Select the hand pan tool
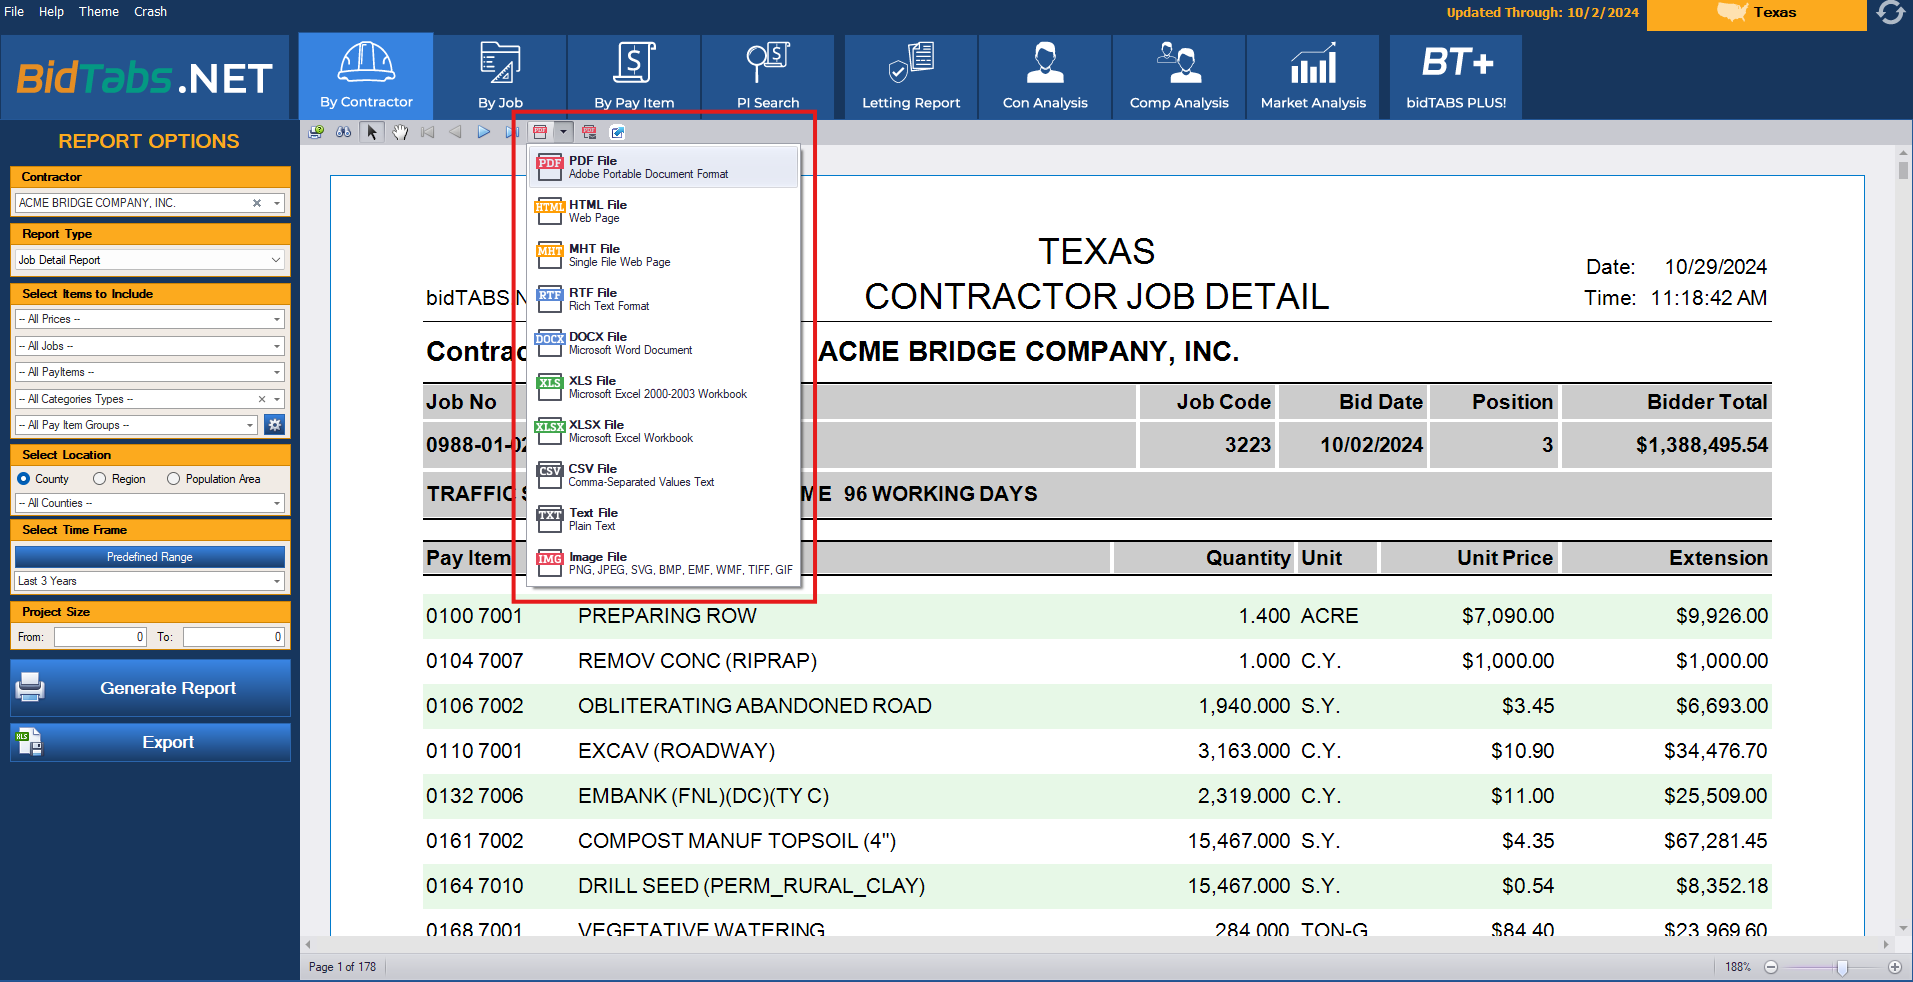 (x=400, y=132)
